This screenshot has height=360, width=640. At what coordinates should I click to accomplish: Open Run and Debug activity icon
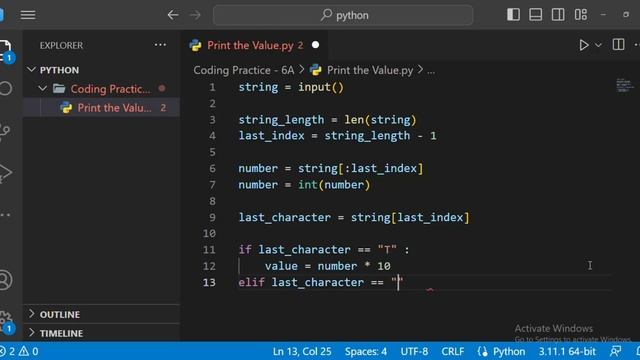5,173
